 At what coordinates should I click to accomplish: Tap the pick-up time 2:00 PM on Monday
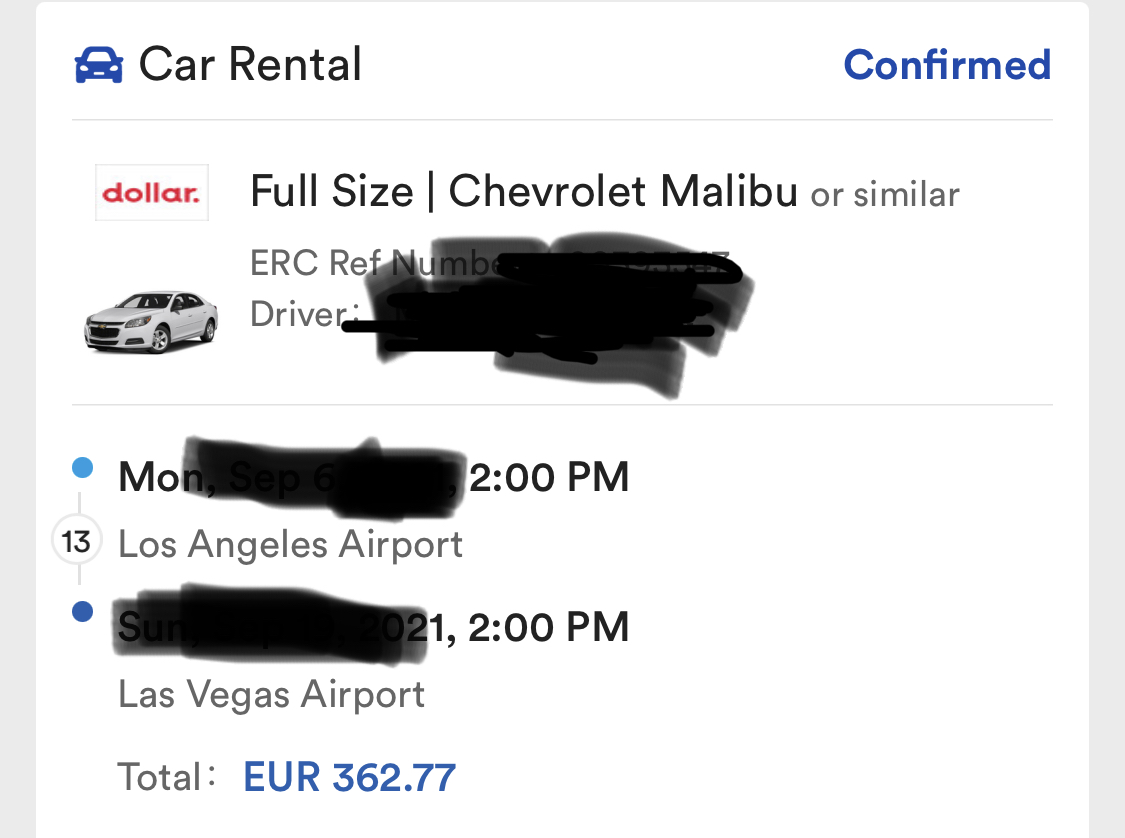tap(549, 477)
